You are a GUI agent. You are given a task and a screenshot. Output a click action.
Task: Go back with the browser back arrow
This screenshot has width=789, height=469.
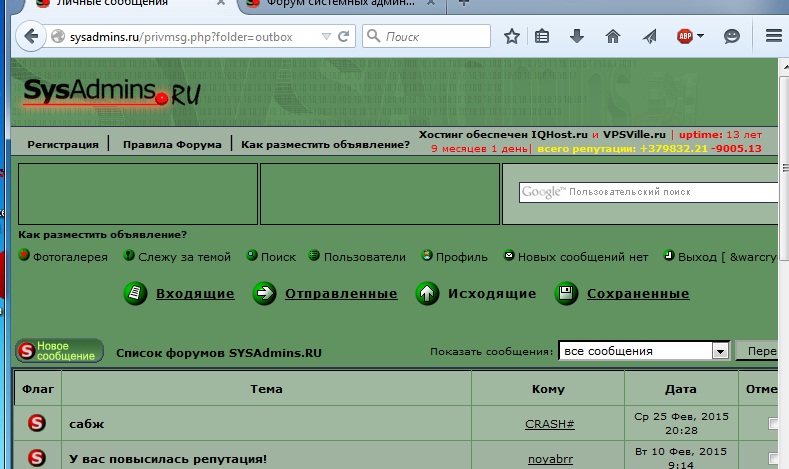point(31,36)
